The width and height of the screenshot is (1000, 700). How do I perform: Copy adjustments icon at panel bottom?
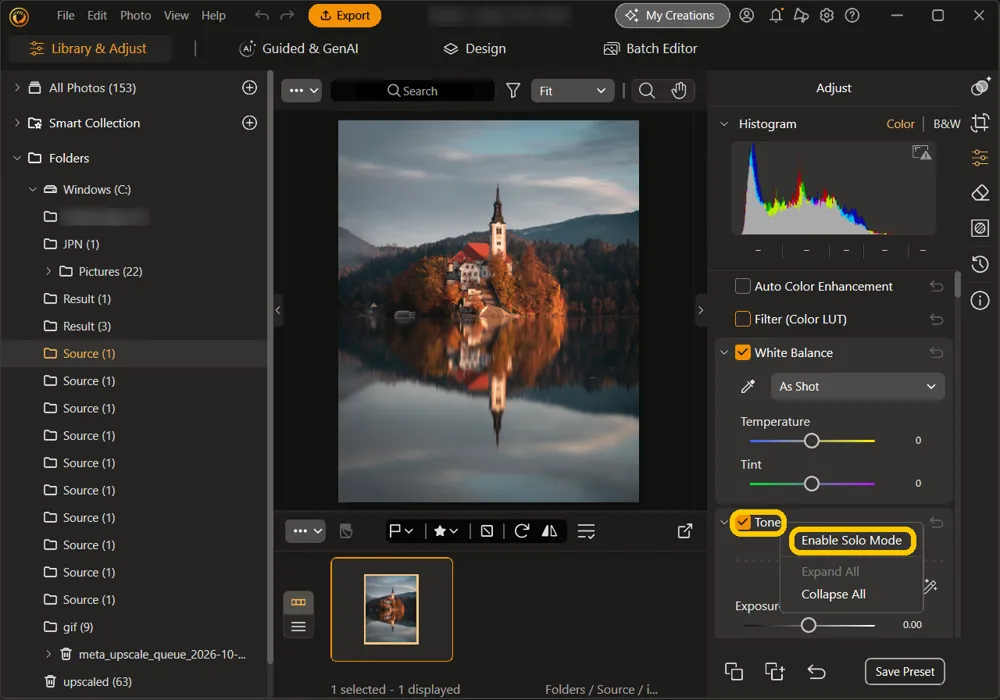(733, 671)
